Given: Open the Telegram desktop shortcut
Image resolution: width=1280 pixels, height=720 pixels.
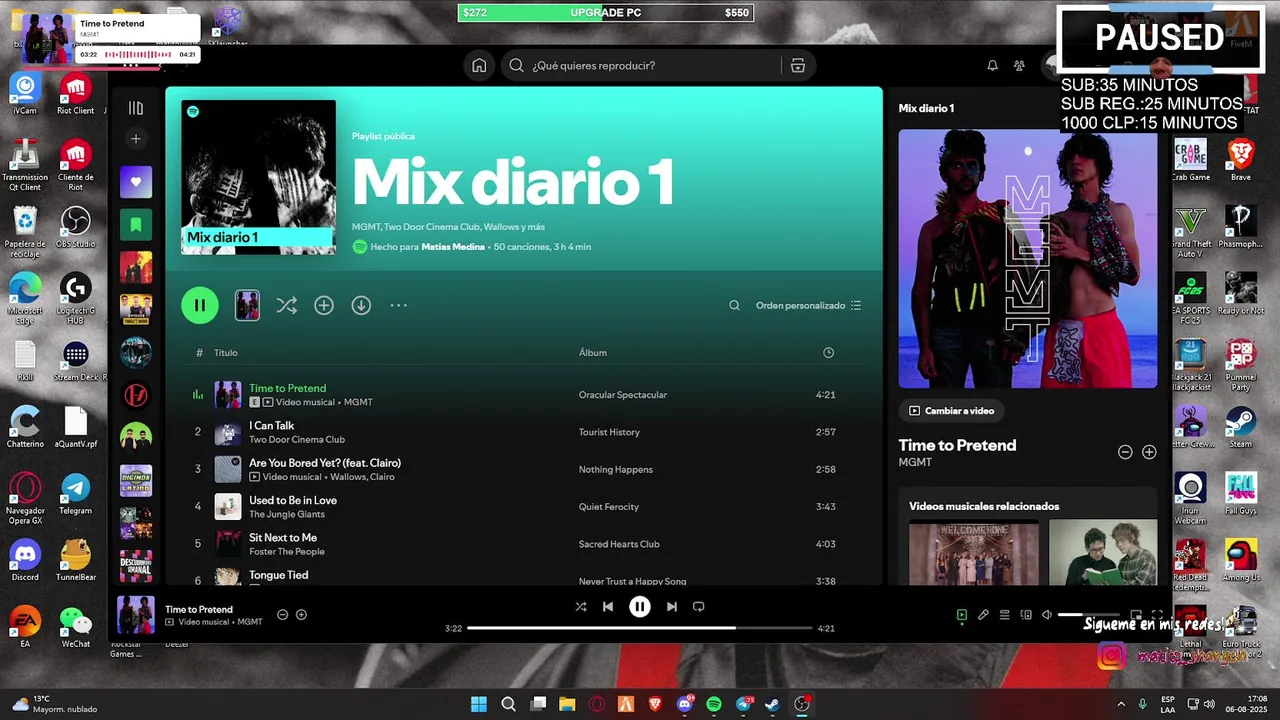Looking at the screenshot, I should (x=75, y=494).
